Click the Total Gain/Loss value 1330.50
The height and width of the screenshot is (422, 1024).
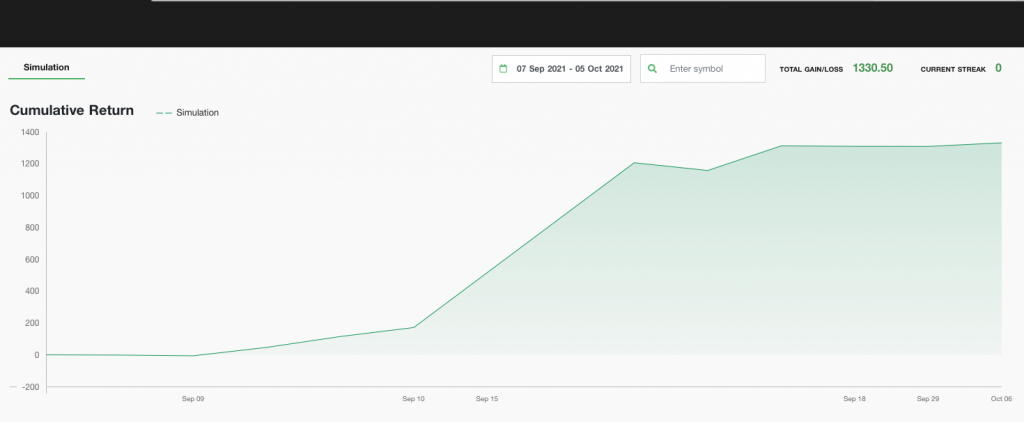[x=872, y=68]
